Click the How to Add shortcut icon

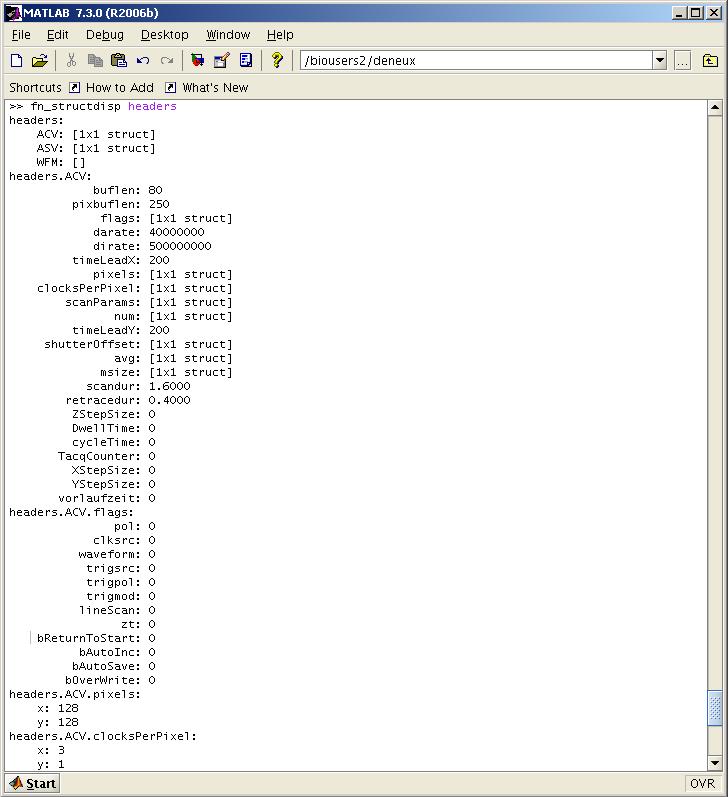(74, 87)
